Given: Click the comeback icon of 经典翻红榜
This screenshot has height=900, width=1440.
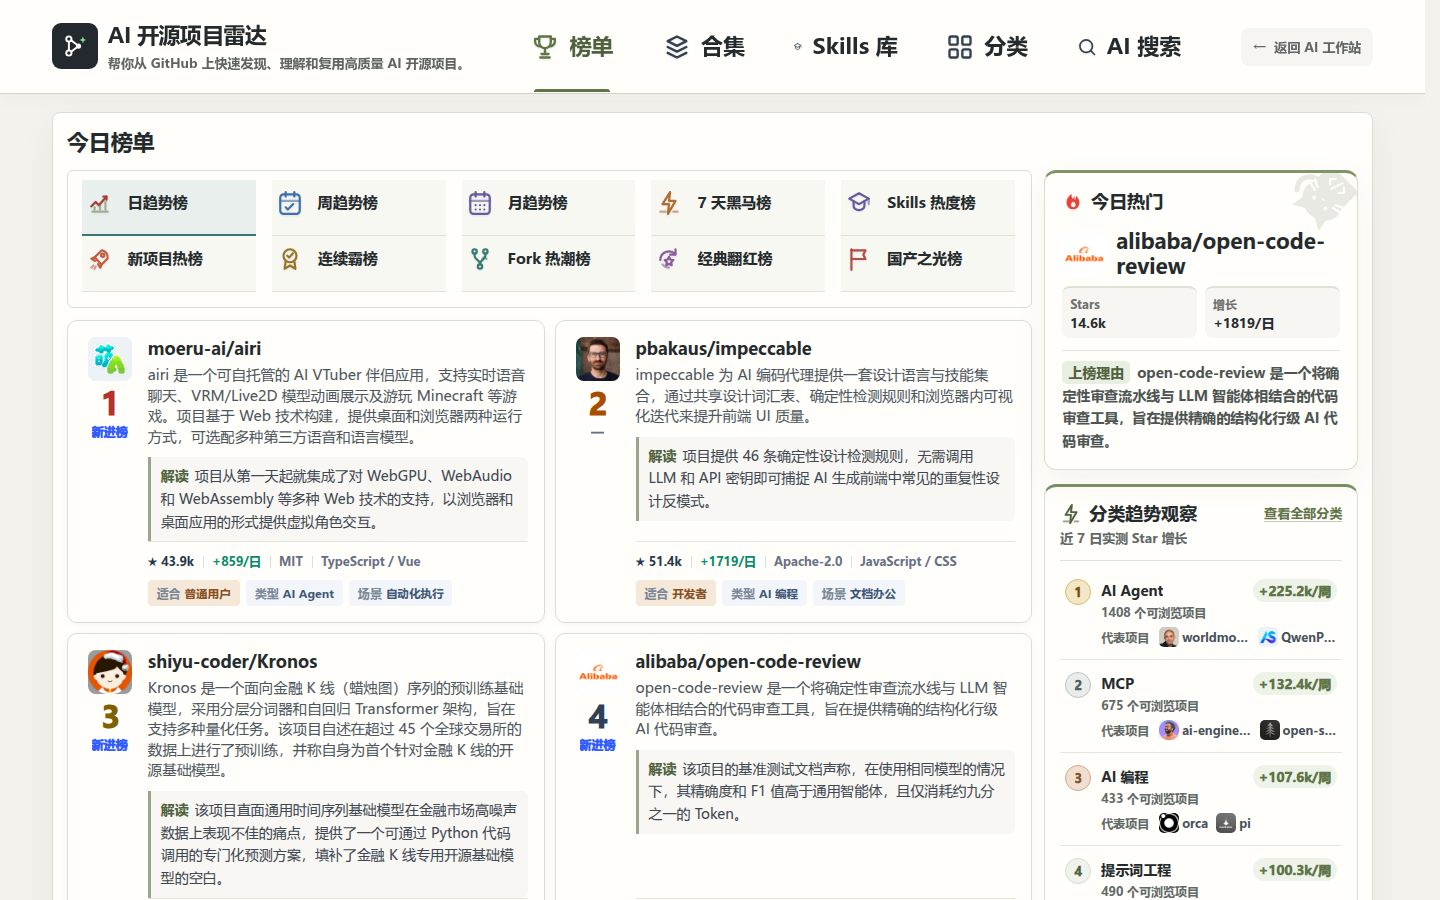Looking at the screenshot, I should [x=669, y=259].
